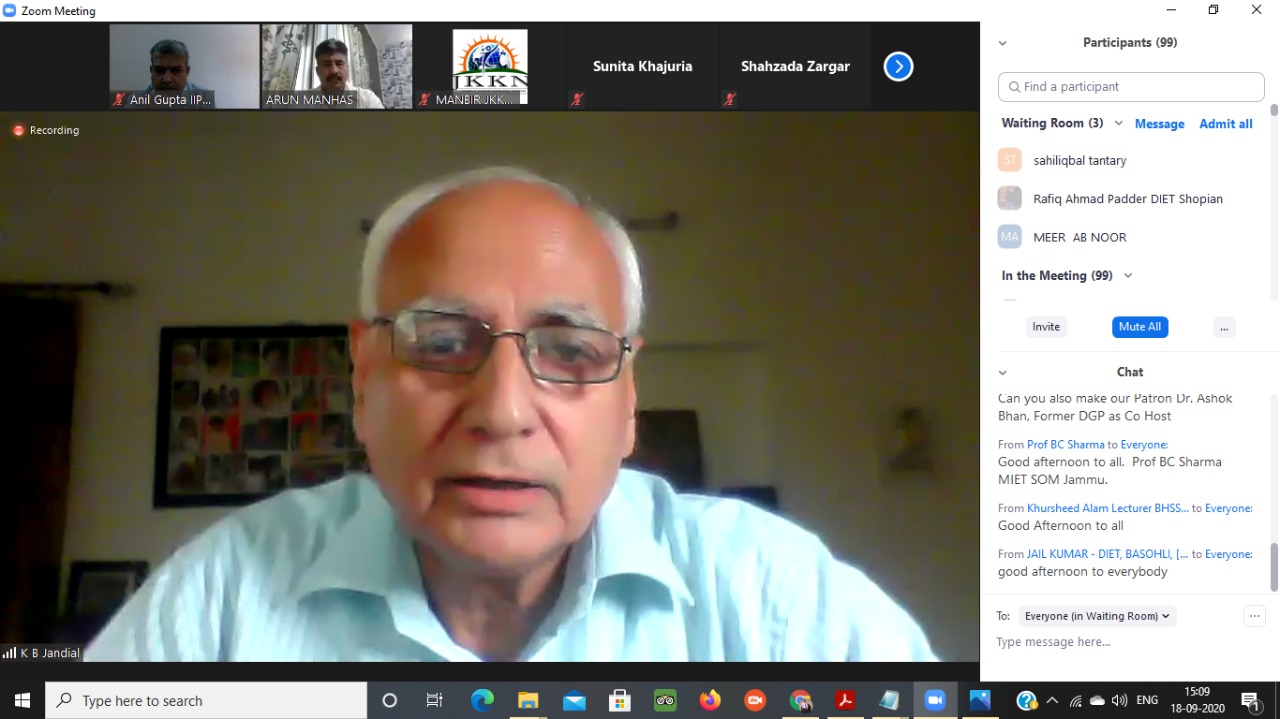Focus the Find a participant search box

(1131, 87)
